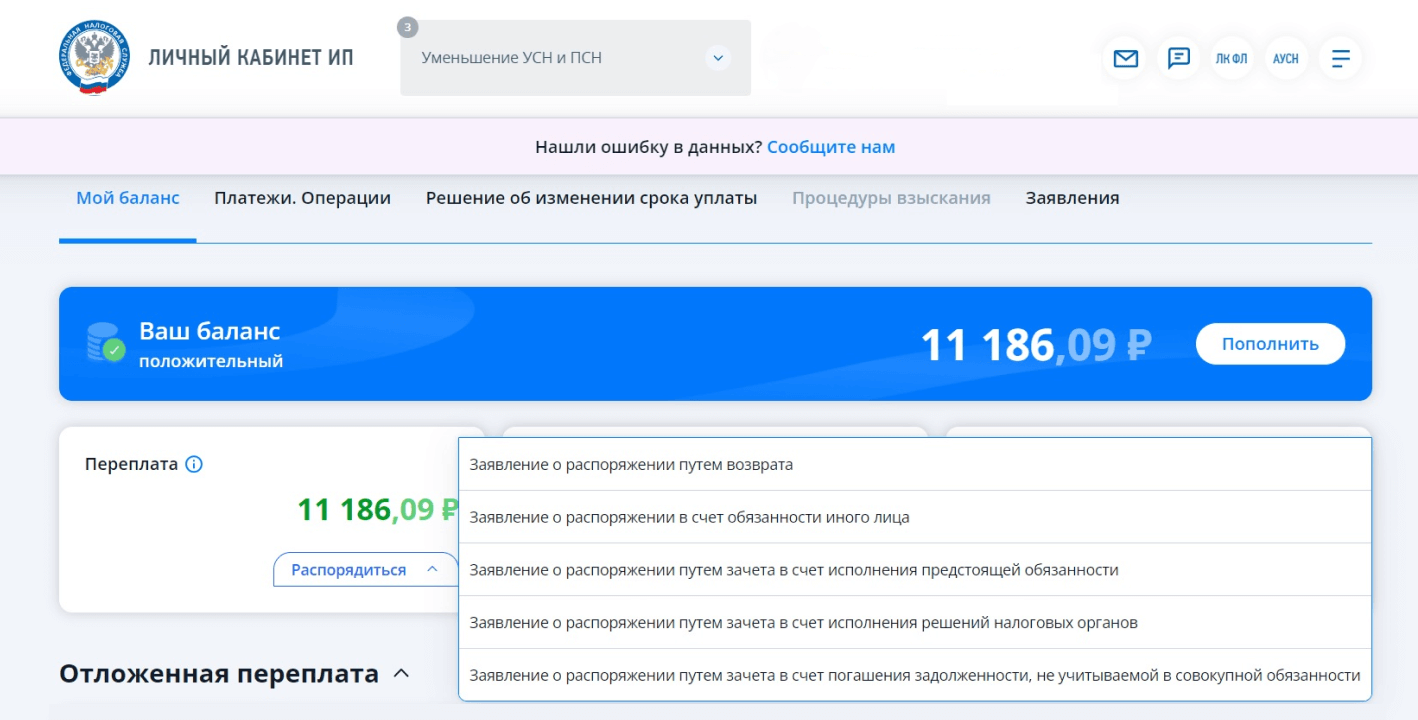Click info icon next to Переплата

click(194, 464)
